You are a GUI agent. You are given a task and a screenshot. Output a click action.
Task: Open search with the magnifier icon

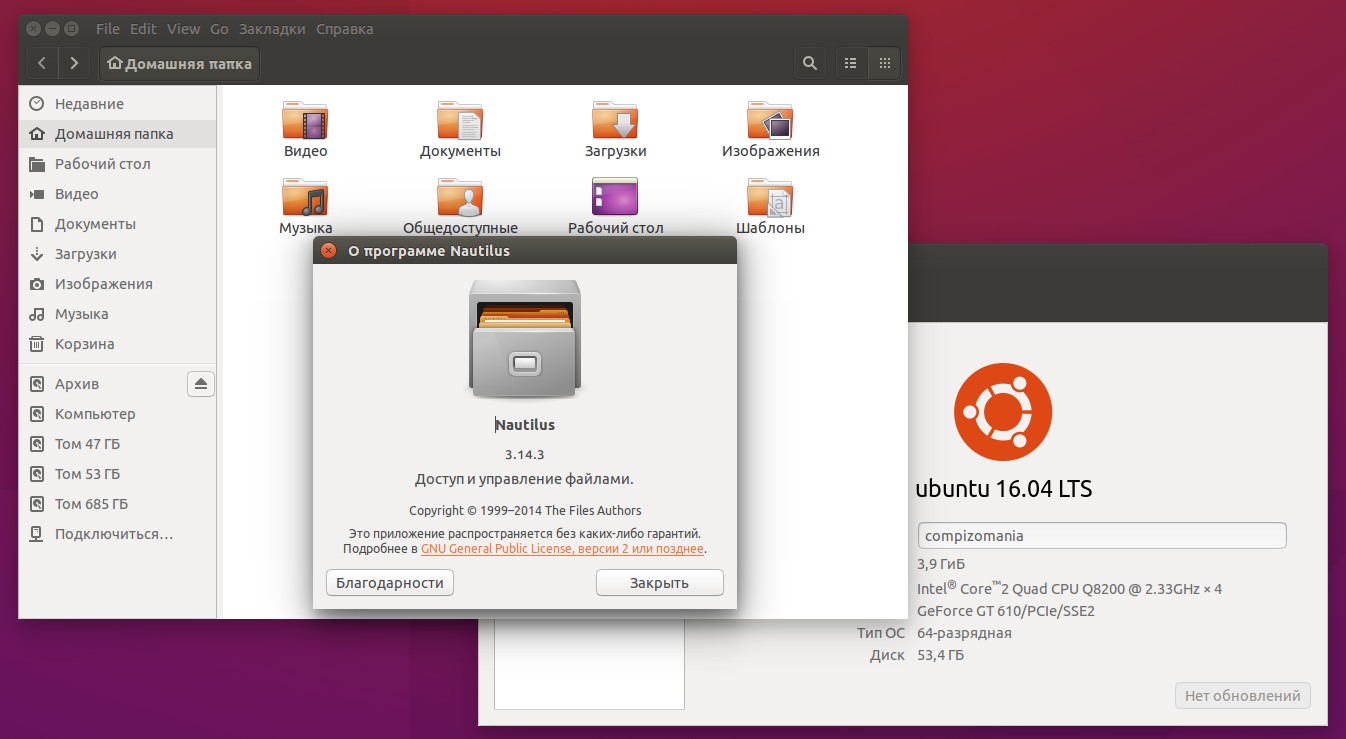click(810, 63)
